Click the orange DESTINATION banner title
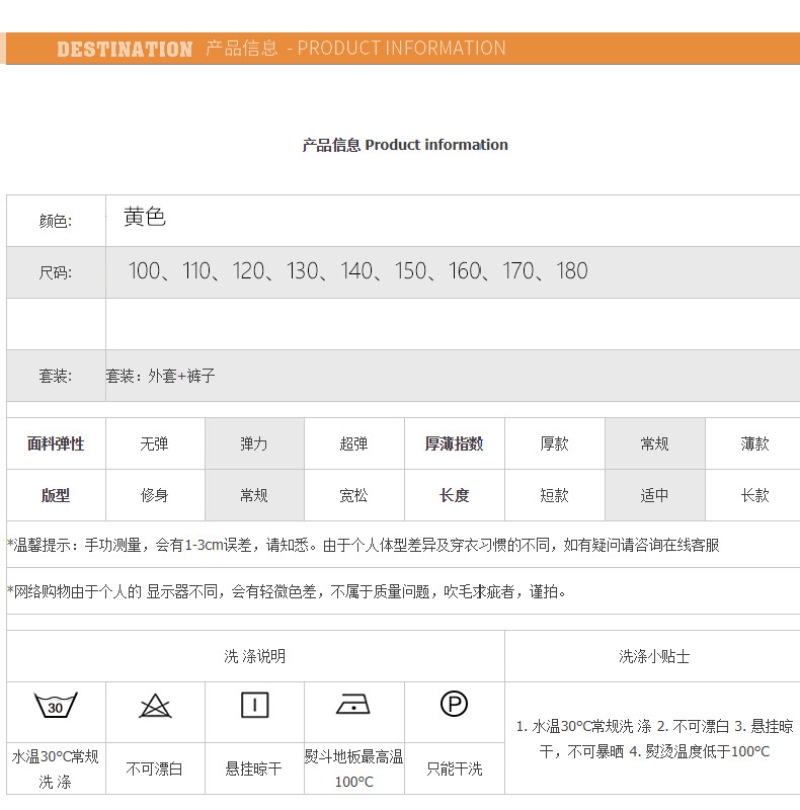 (125, 49)
